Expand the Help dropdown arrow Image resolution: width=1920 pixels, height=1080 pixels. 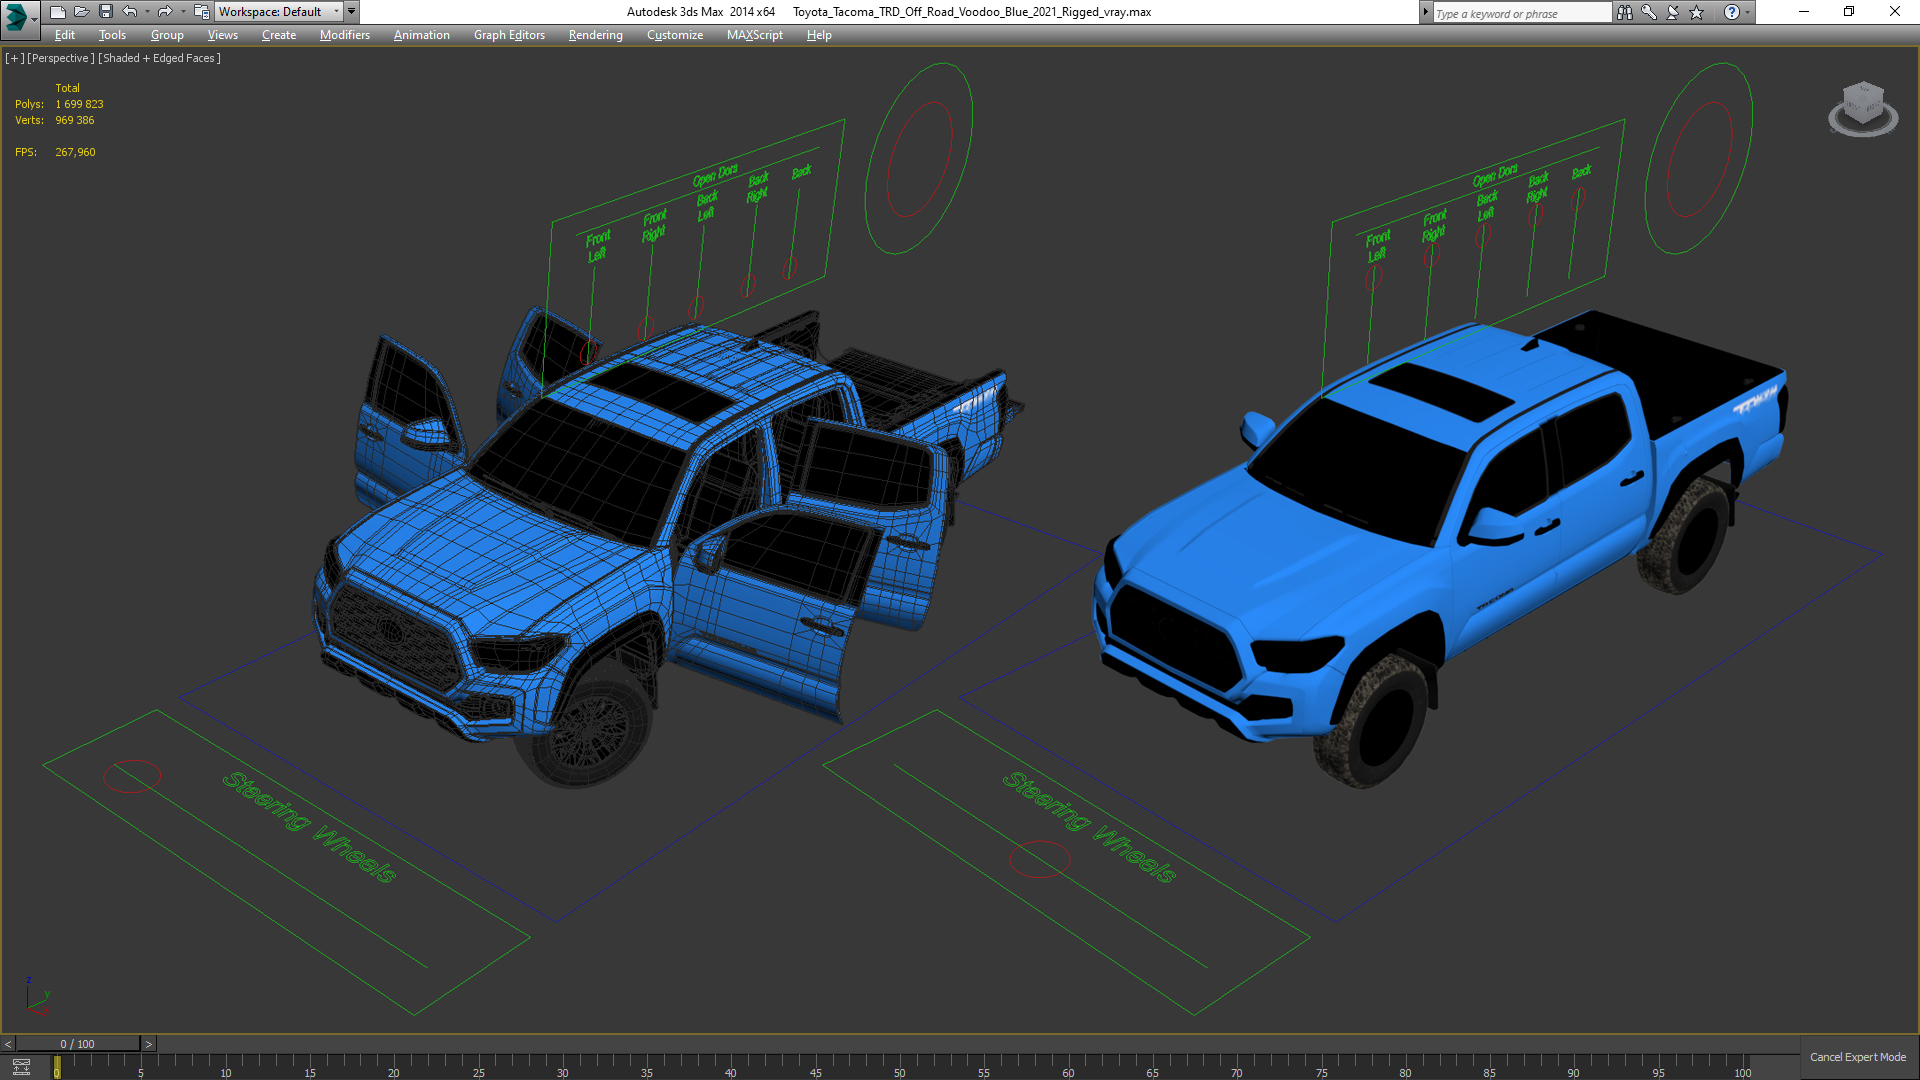pyautogui.click(x=1748, y=12)
